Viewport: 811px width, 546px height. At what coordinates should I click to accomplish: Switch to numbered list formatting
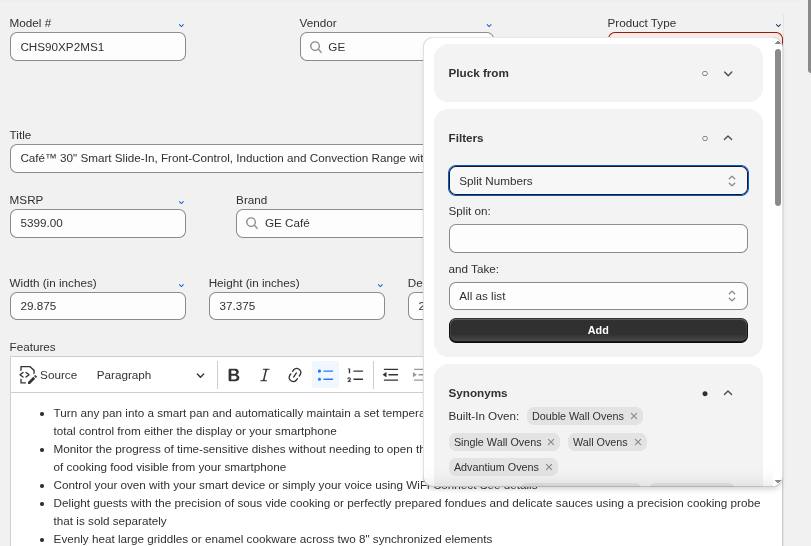[x=355, y=375]
